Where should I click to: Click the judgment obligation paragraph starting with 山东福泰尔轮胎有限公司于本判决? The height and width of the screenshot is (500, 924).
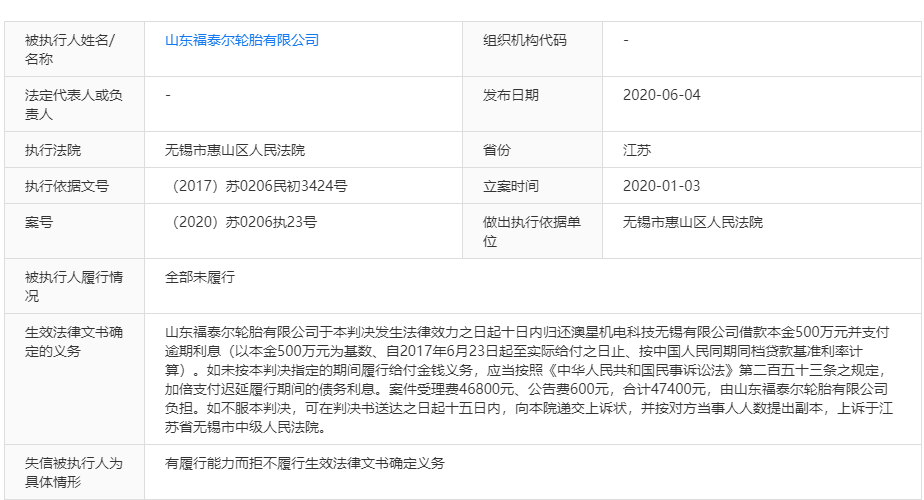pos(529,380)
